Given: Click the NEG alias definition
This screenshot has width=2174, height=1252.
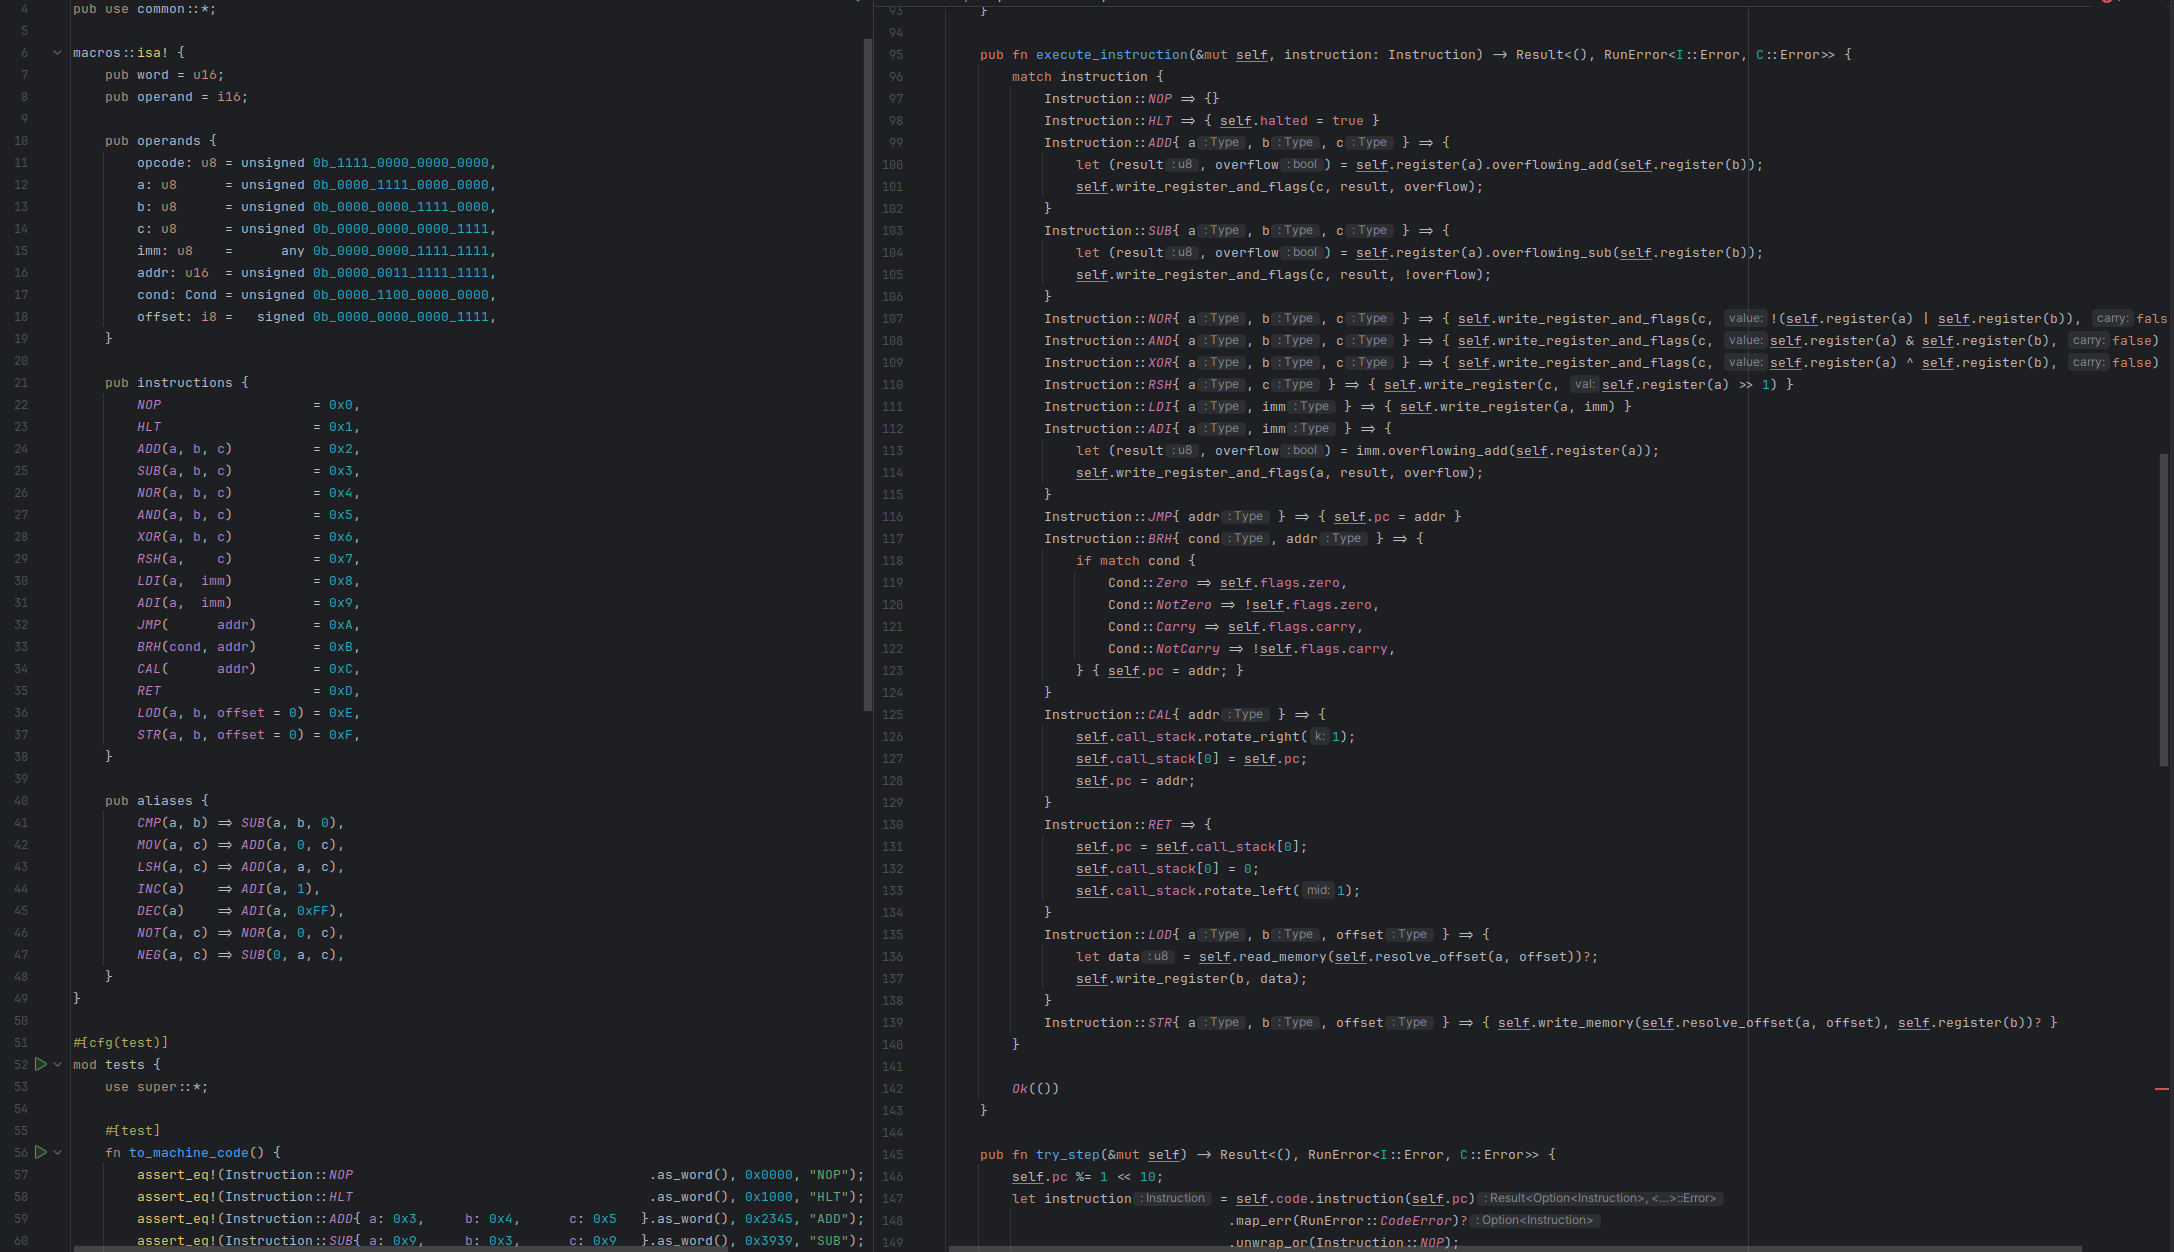Looking at the screenshot, I should 240,955.
